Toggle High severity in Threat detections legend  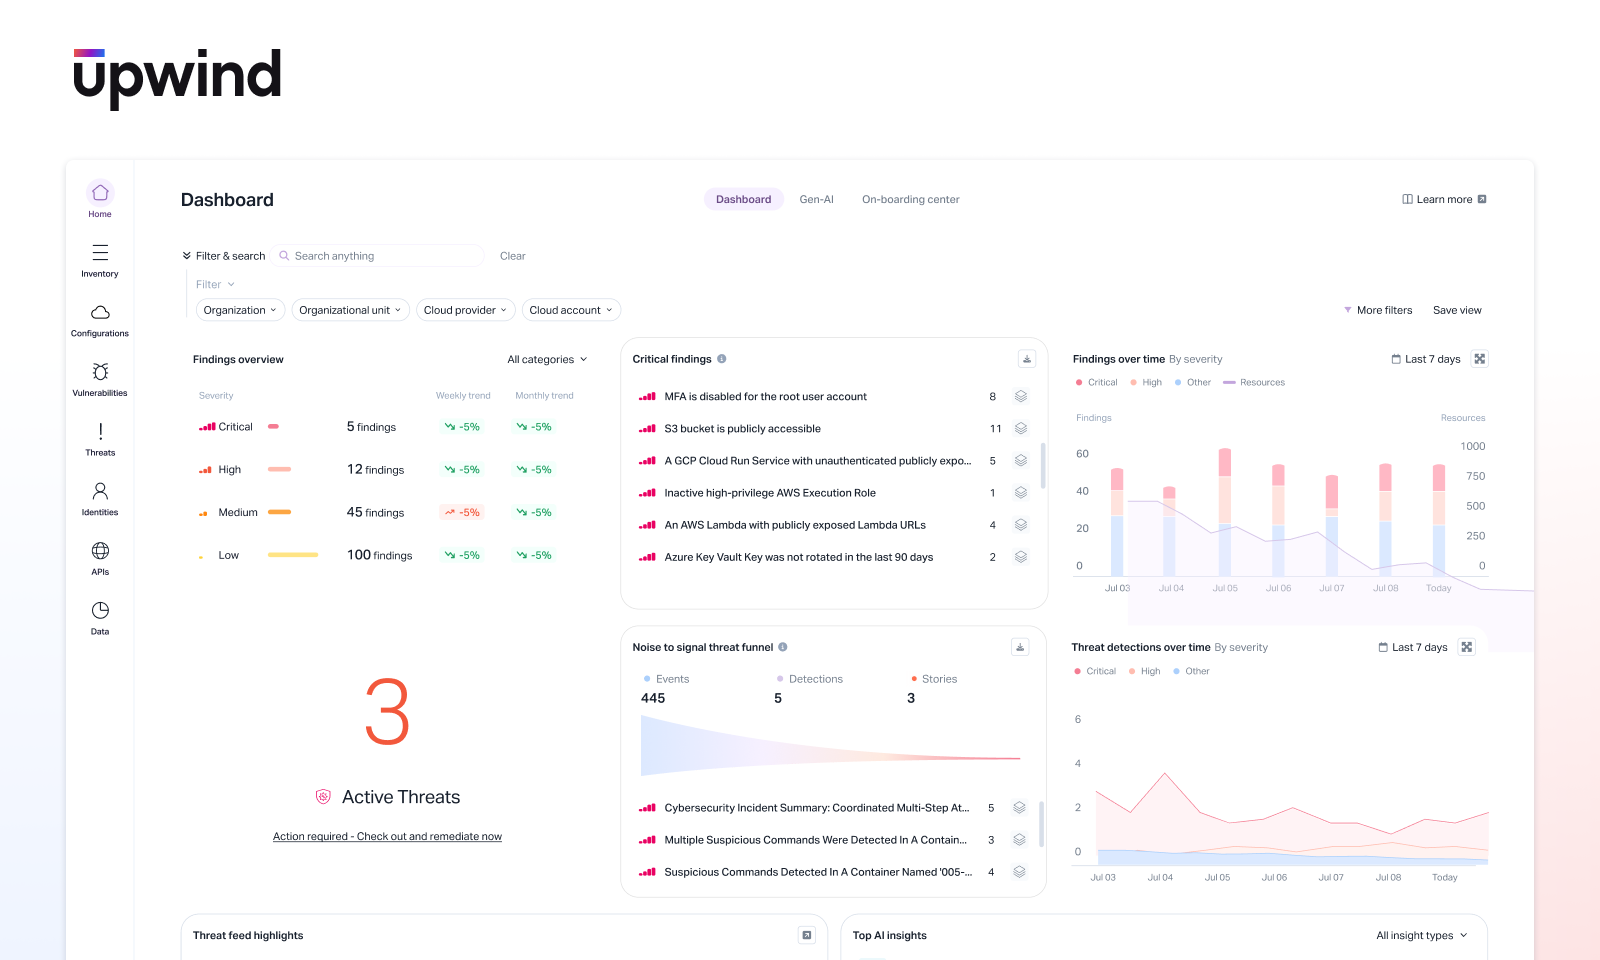coord(1145,671)
